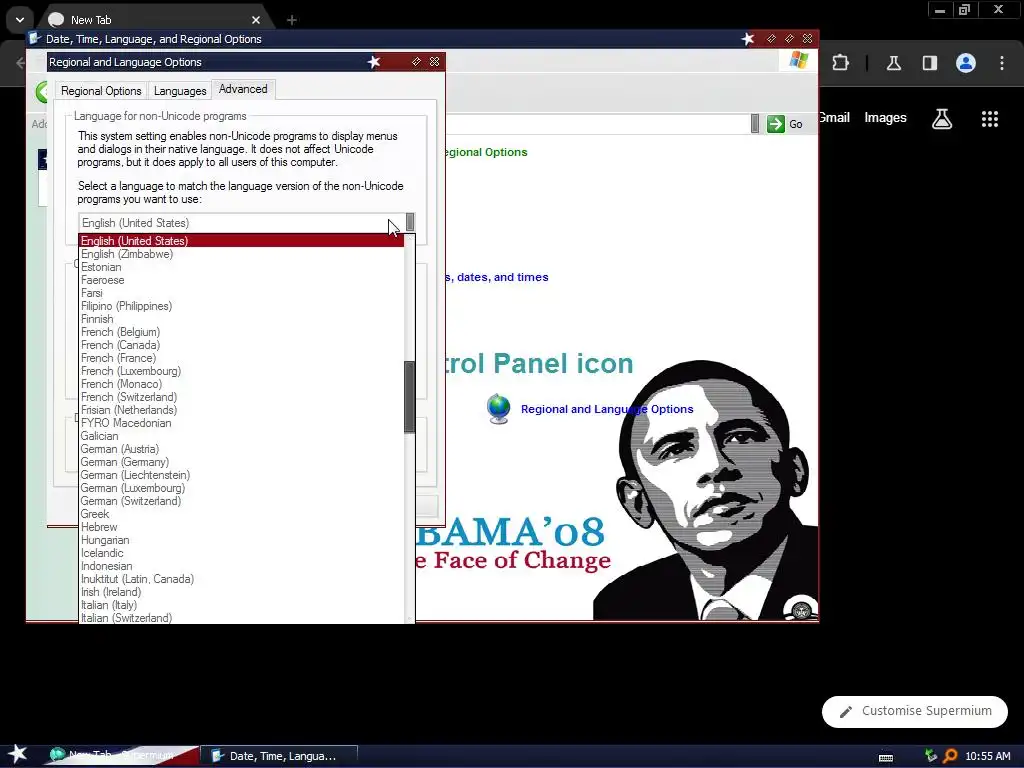Pick Farsi from the language list
This screenshot has width=1024, height=768.
point(241,293)
